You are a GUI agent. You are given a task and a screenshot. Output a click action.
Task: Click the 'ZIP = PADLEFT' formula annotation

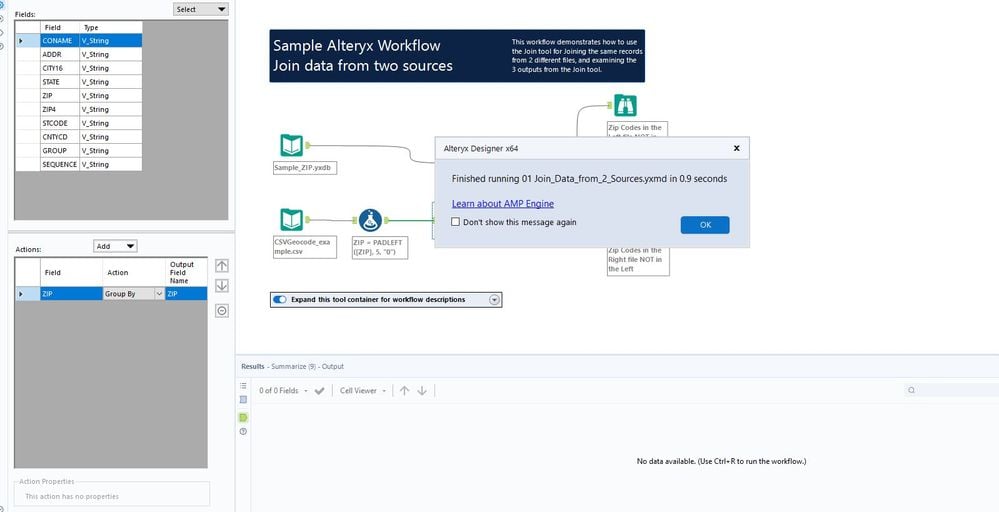pyautogui.click(x=379, y=248)
